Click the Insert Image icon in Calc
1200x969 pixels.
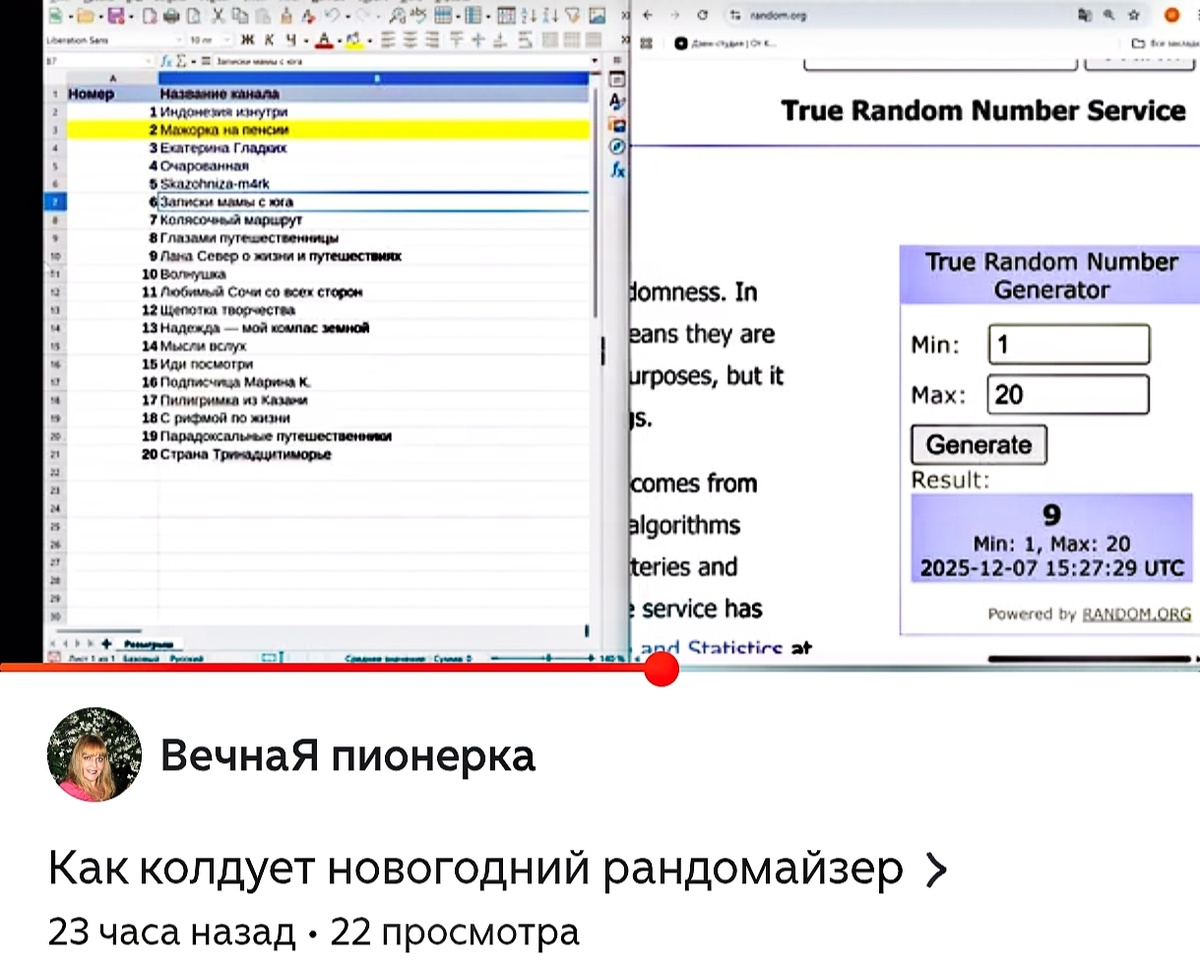[597, 16]
